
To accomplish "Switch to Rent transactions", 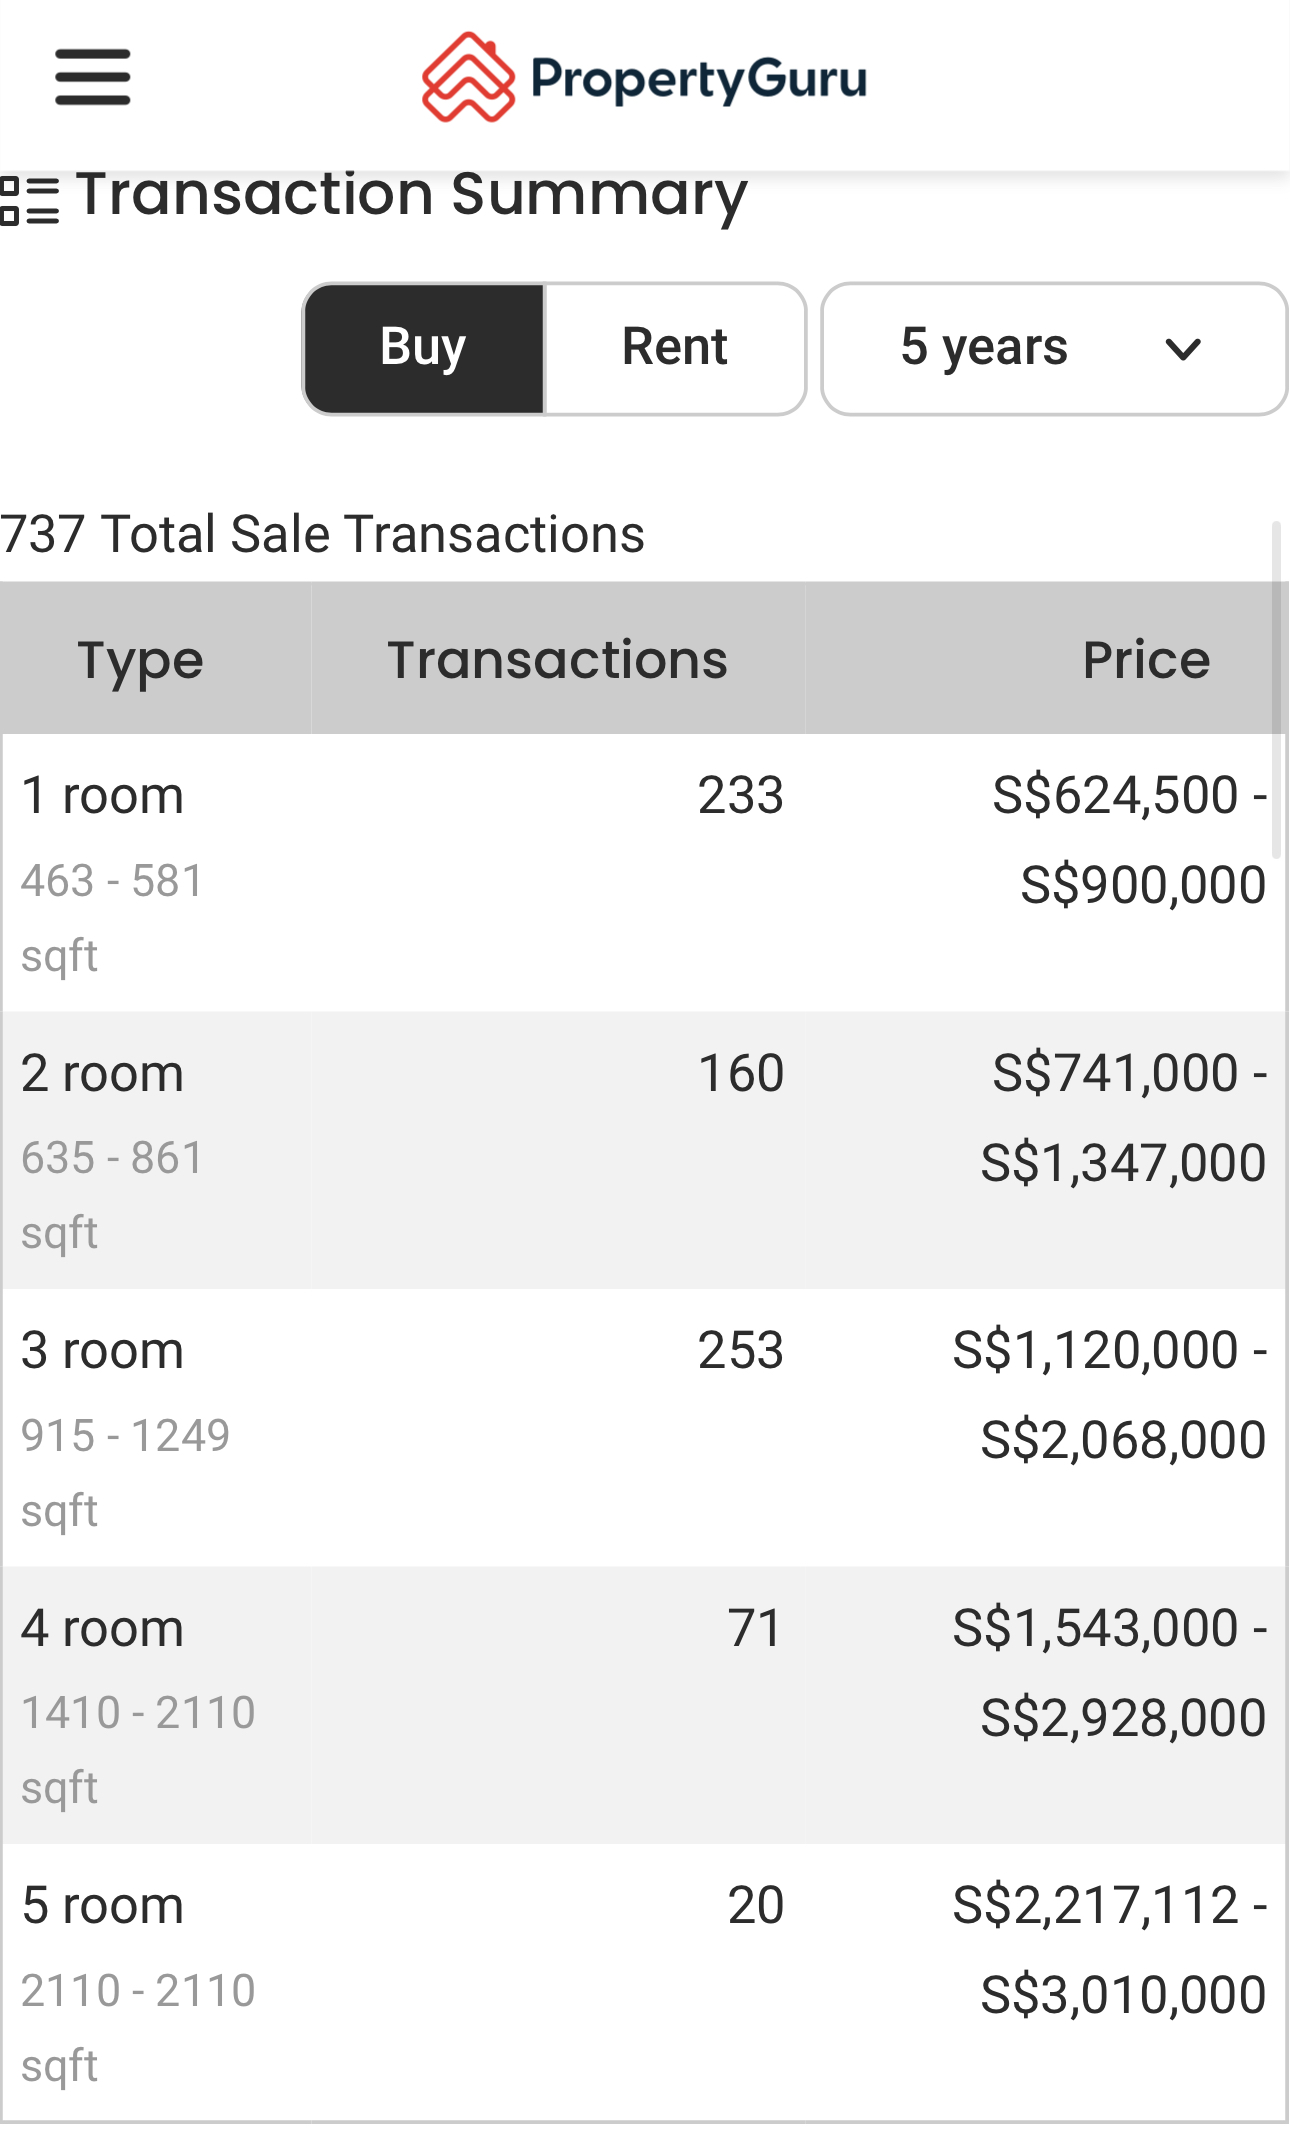I will tap(675, 348).
